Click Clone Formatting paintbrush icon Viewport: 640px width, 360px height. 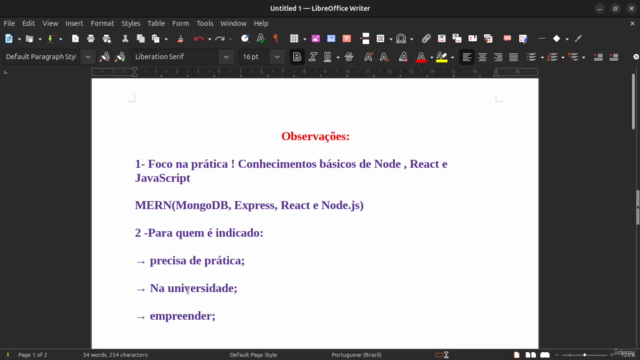[x=180, y=39]
